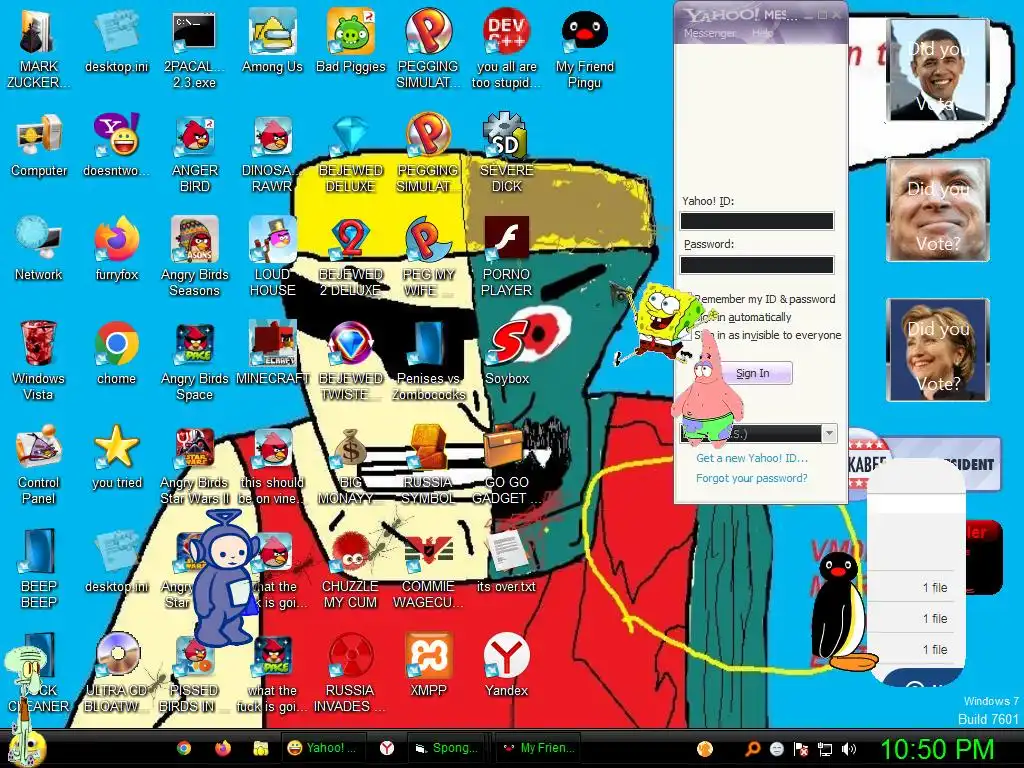
Task: Open the RUSSIA SYMBOL icon
Action: point(428,464)
